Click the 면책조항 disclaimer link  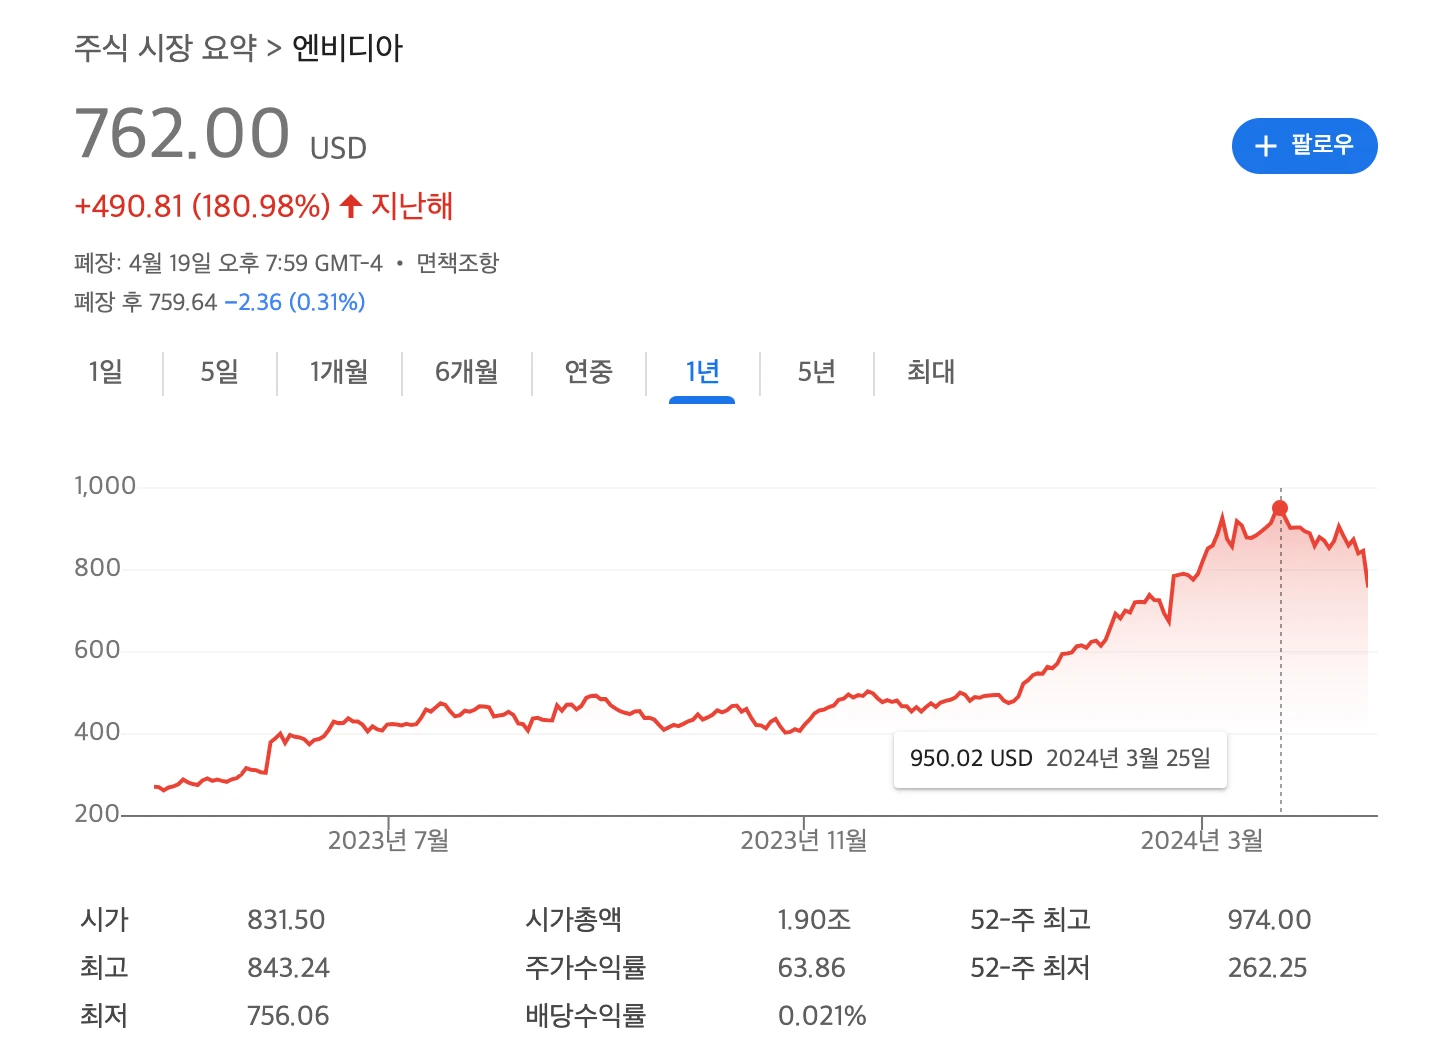(x=457, y=263)
